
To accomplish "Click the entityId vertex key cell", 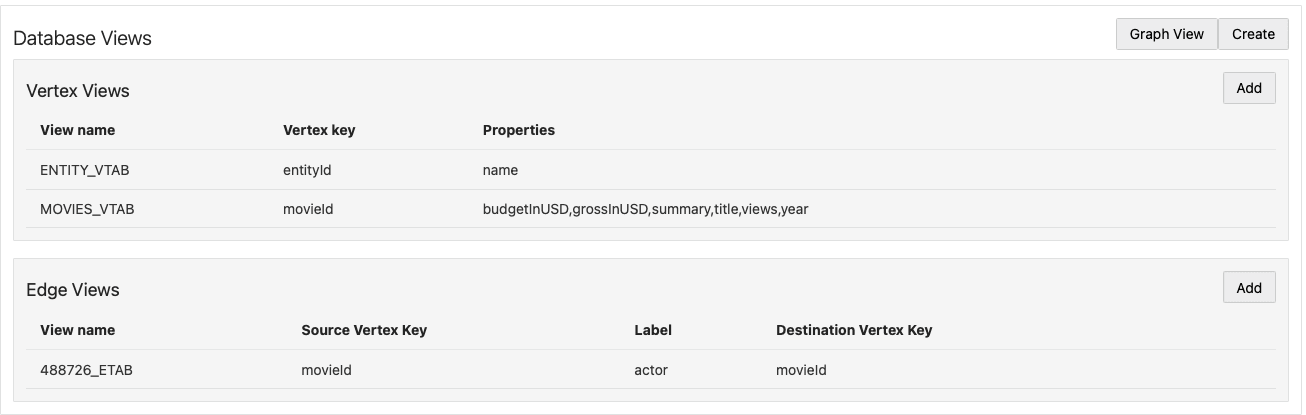I will click(307, 170).
